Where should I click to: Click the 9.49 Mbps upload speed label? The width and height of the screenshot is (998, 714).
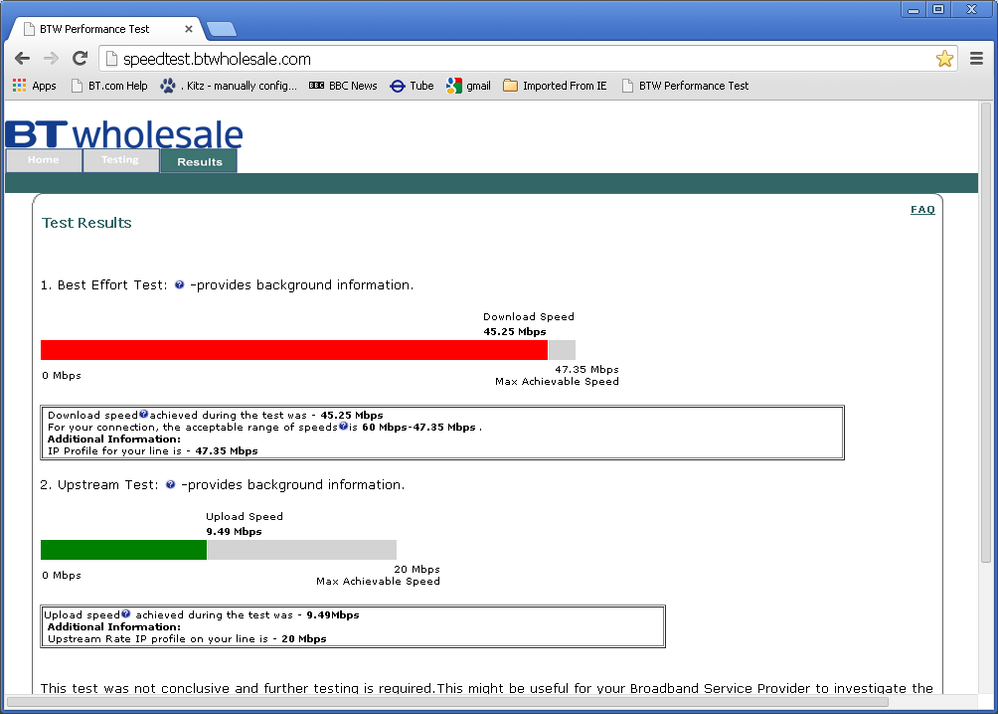point(234,531)
